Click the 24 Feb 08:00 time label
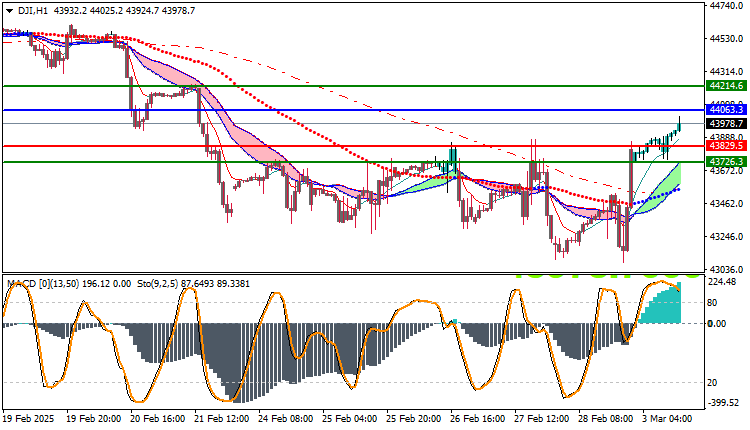This screenshot has width=750, height=430. click(286, 419)
